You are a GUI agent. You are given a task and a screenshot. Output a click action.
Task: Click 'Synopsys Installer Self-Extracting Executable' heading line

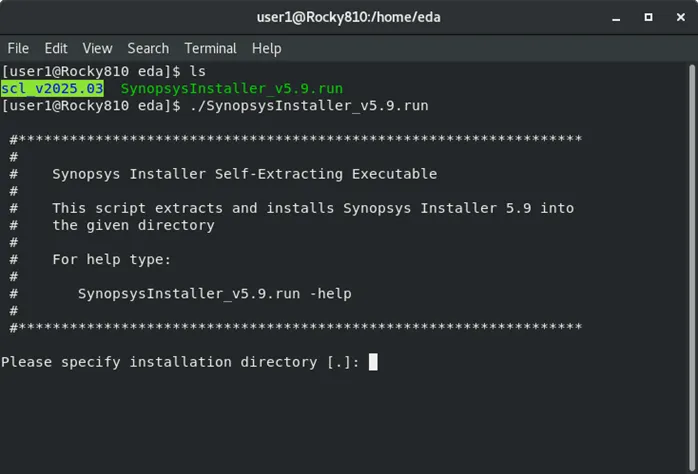pyautogui.click(x=245, y=174)
